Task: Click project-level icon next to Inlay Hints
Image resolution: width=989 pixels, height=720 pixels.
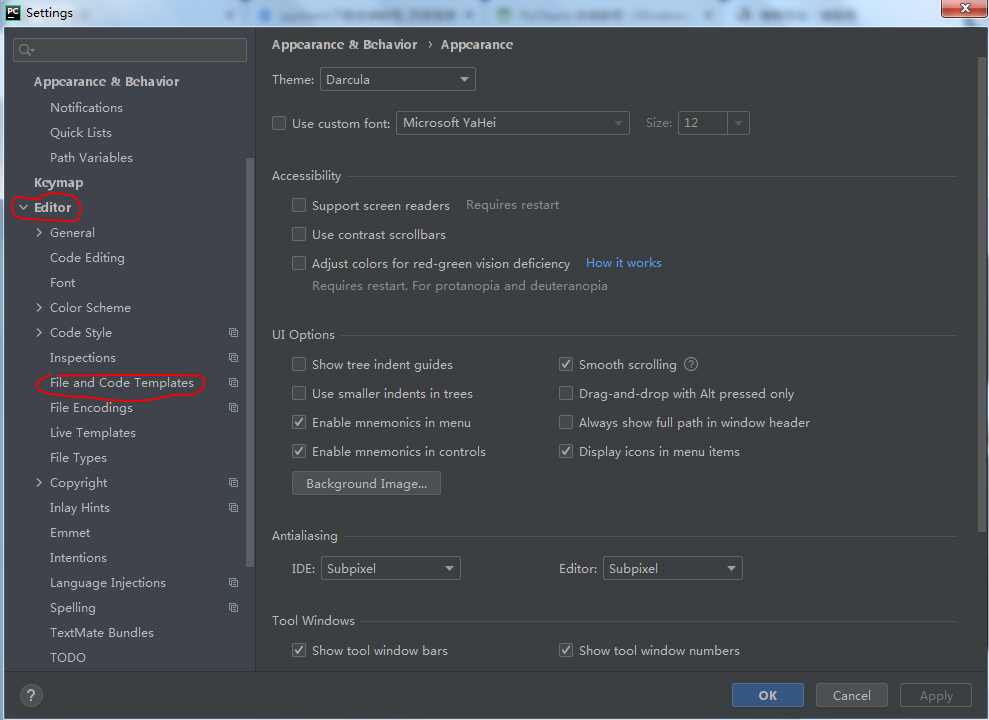Action: coord(233,508)
